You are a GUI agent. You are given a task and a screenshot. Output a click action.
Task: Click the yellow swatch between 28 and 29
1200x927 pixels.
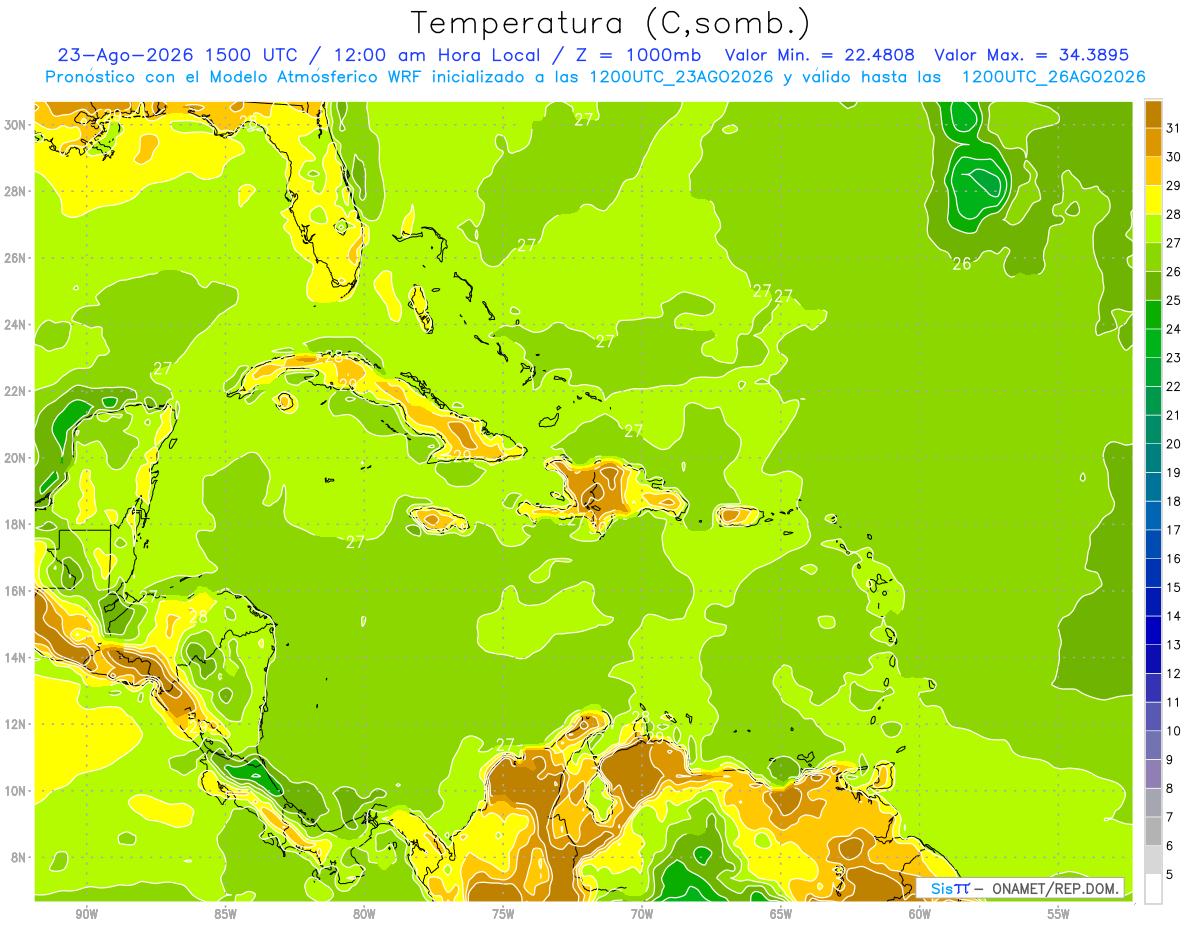pos(1153,200)
